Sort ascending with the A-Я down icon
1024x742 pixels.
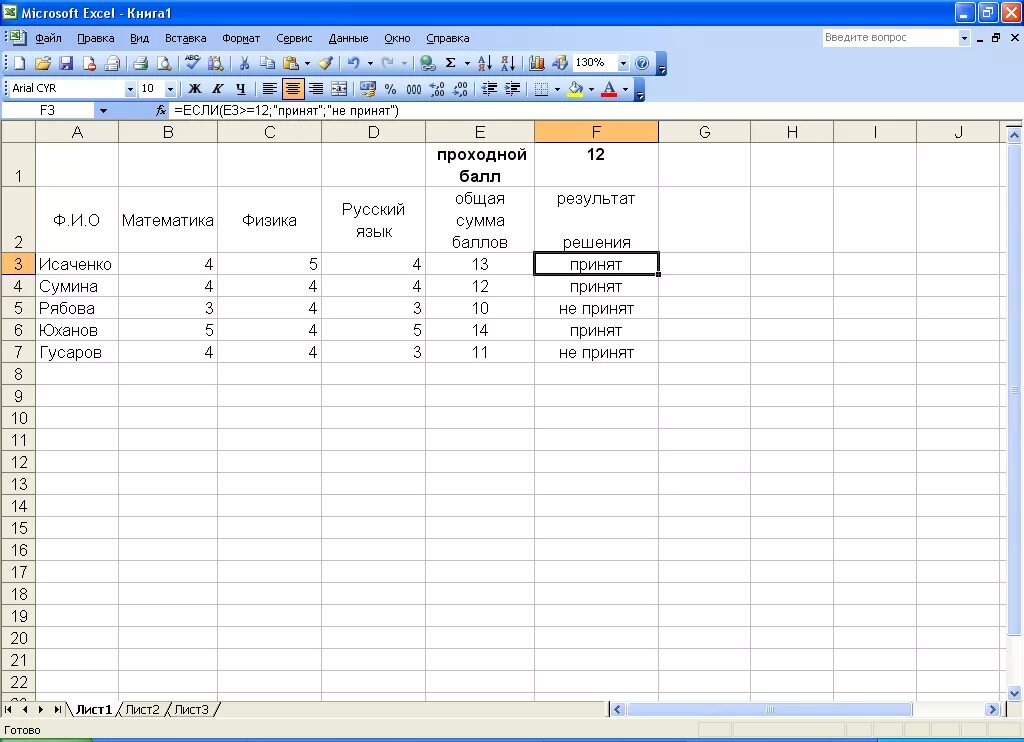pos(485,63)
